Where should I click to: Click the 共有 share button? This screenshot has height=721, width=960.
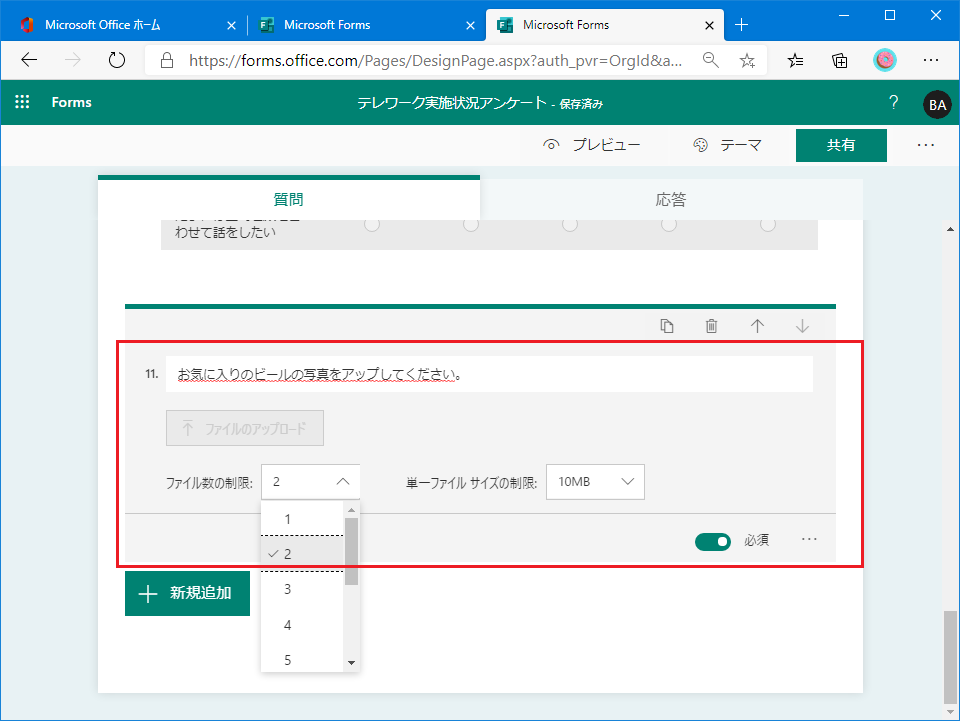click(x=841, y=145)
